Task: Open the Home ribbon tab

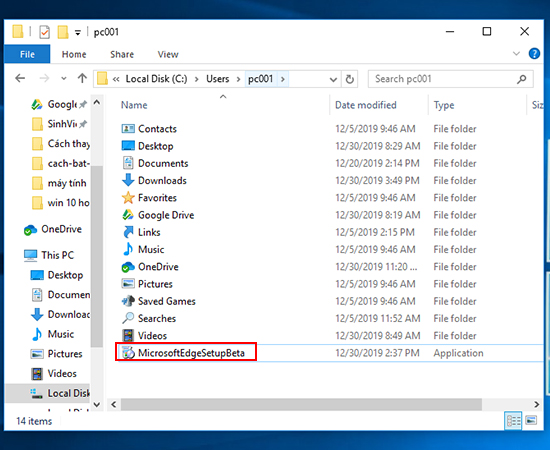Action: point(74,54)
